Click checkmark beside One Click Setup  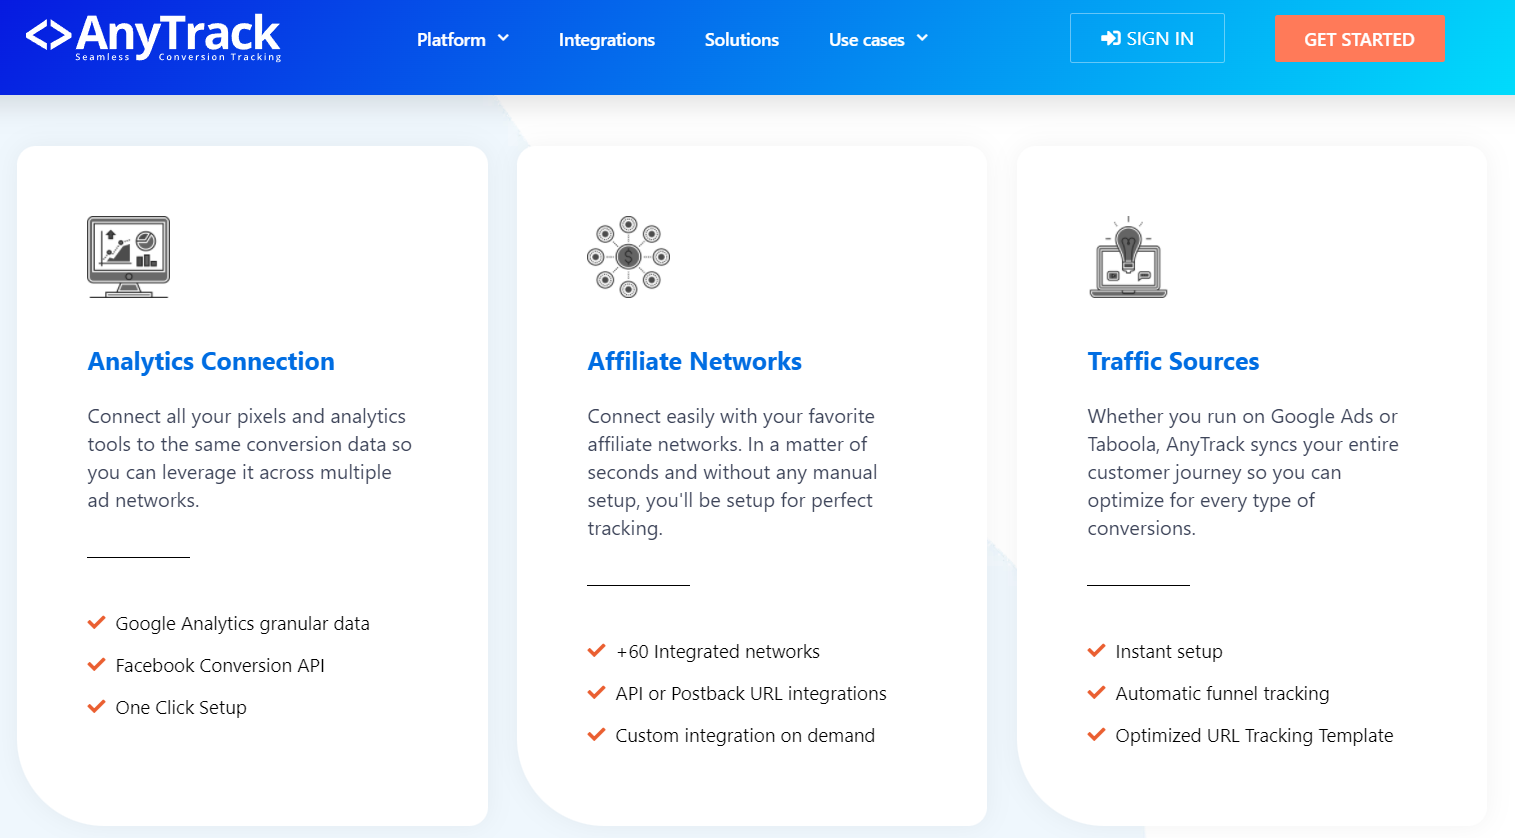point(97,707)
